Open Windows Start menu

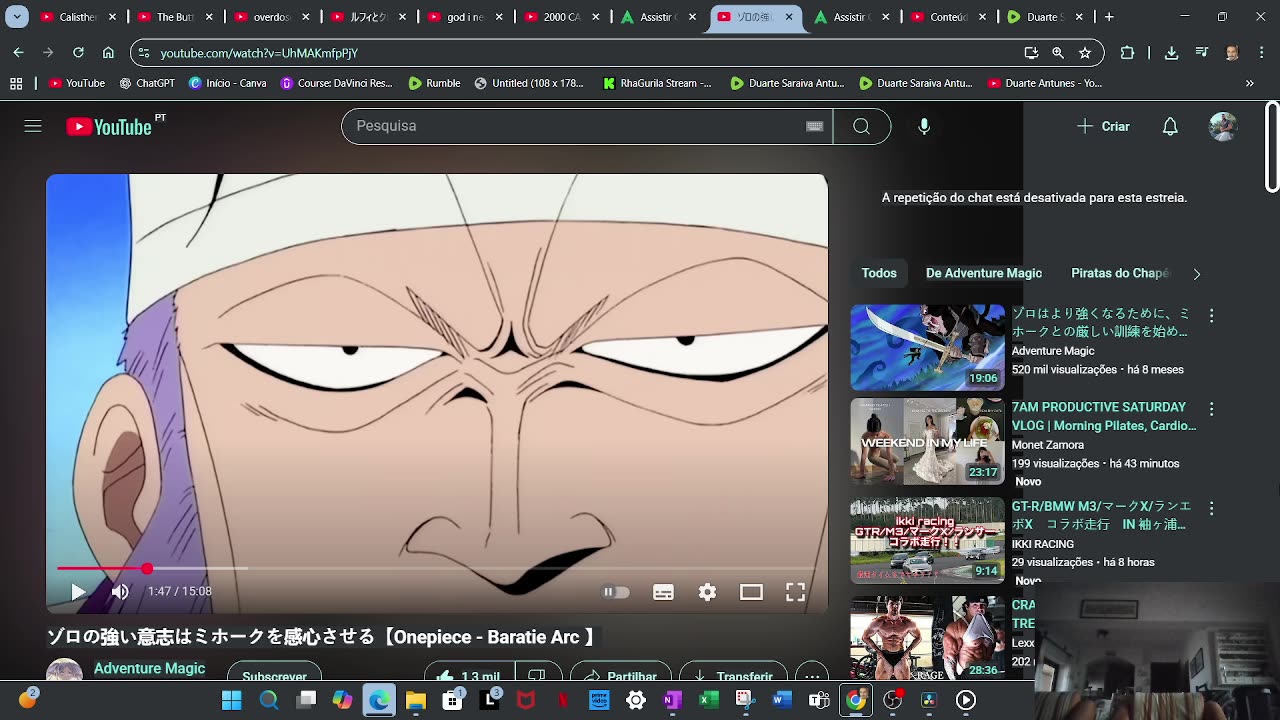click(232, 700)
